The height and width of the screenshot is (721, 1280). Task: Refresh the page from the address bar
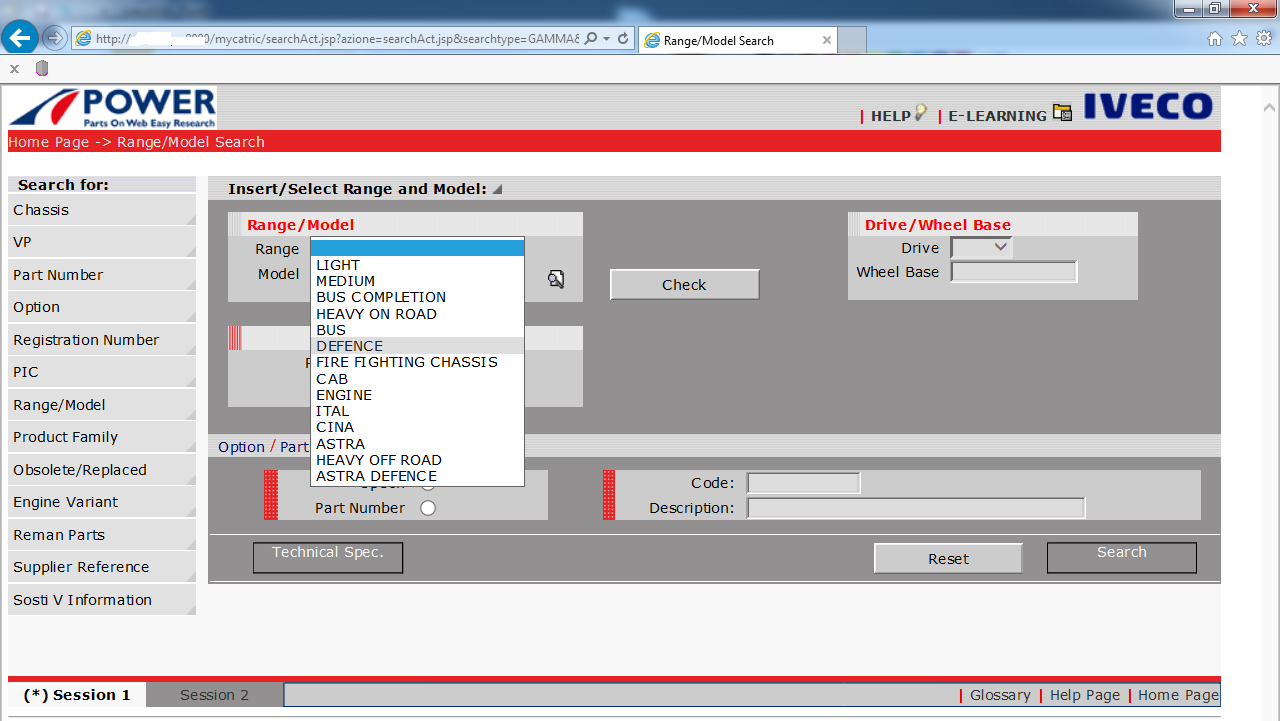click(623, 38)
